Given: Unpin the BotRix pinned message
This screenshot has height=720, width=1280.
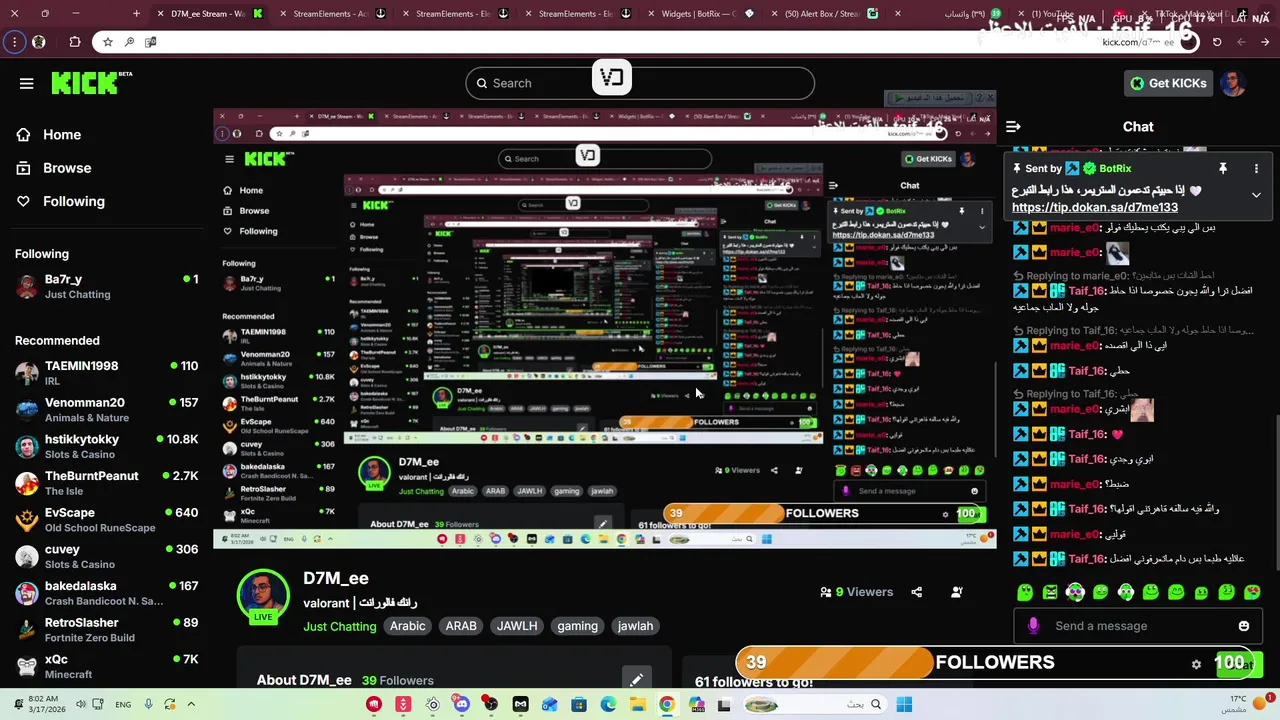Looking at the screenshot, I should coord(1222,169).
